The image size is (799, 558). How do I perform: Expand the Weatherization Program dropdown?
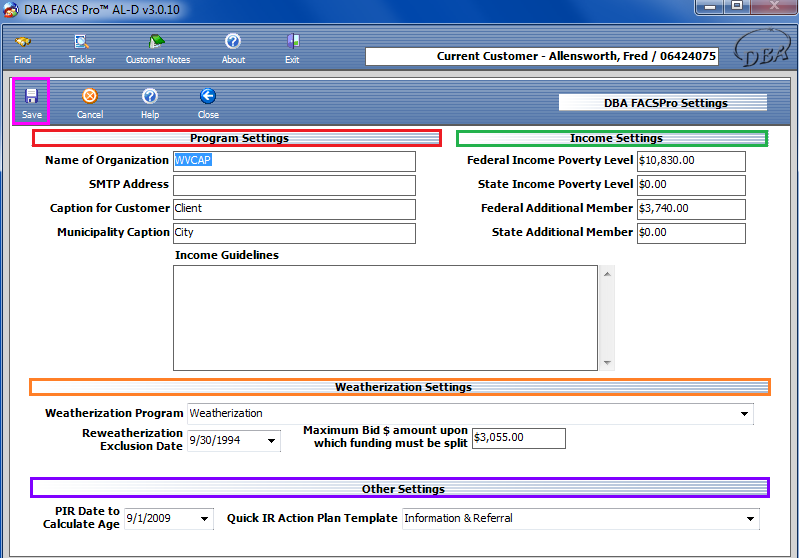point(744,414)
